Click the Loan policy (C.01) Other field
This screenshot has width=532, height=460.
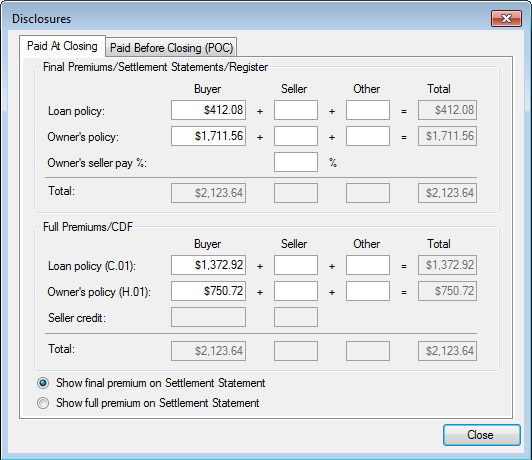click(368, 265)
